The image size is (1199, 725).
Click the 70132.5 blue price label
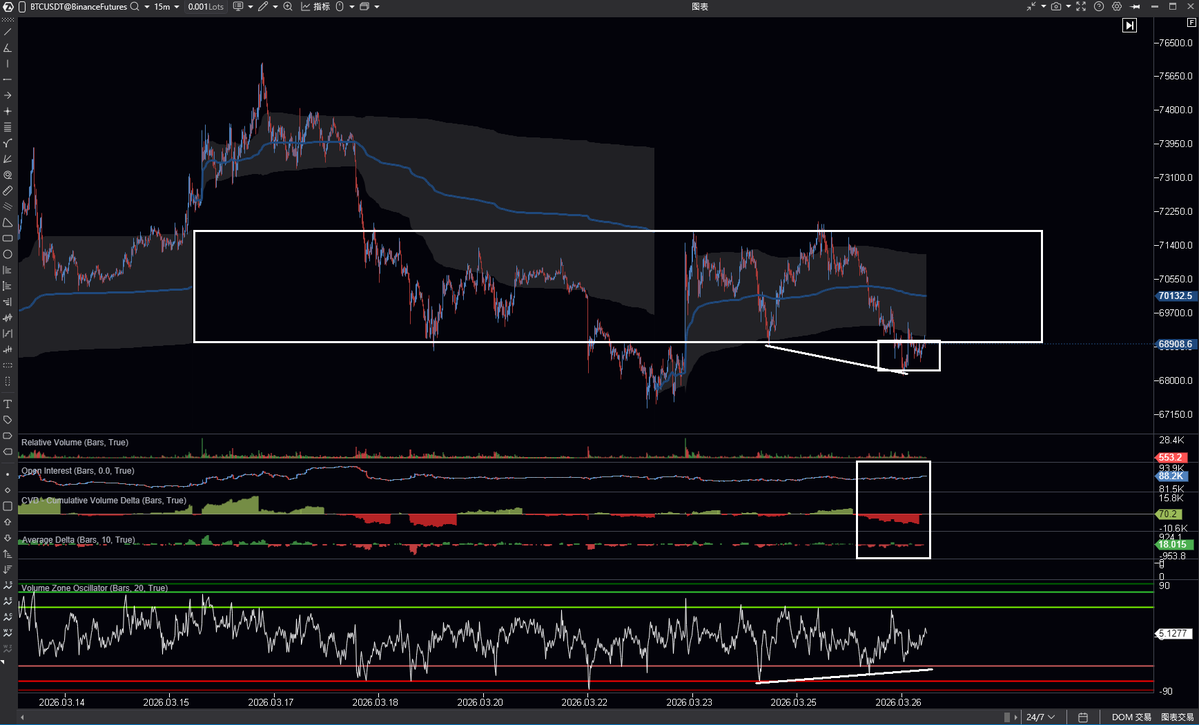[1175, 295]
